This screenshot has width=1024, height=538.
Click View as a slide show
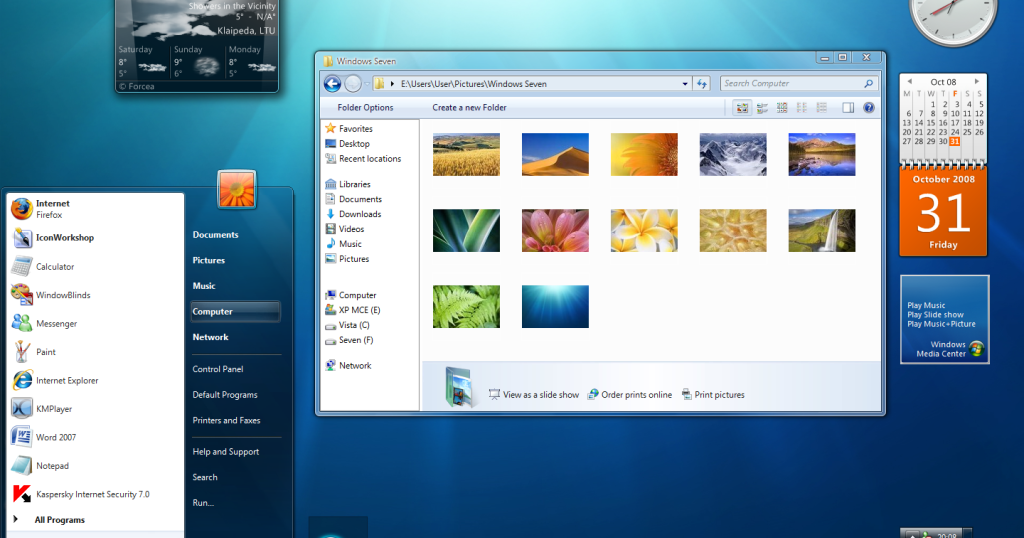click(x=534, y=394)
